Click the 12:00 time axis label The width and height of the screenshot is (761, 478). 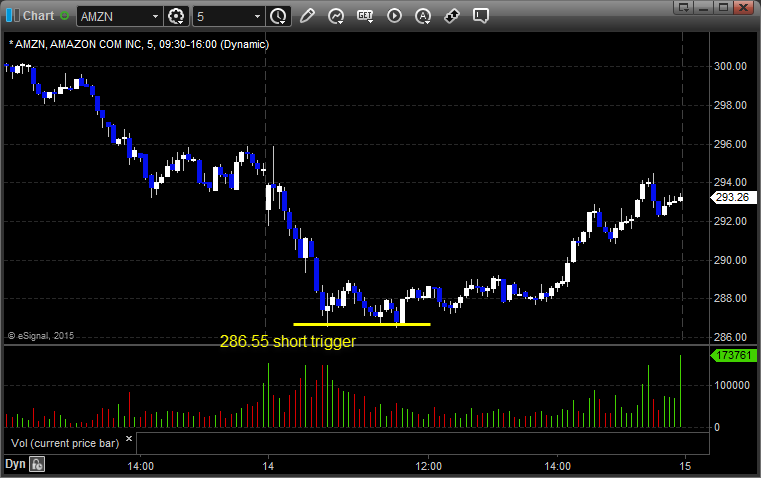click(x=429, y=466)
